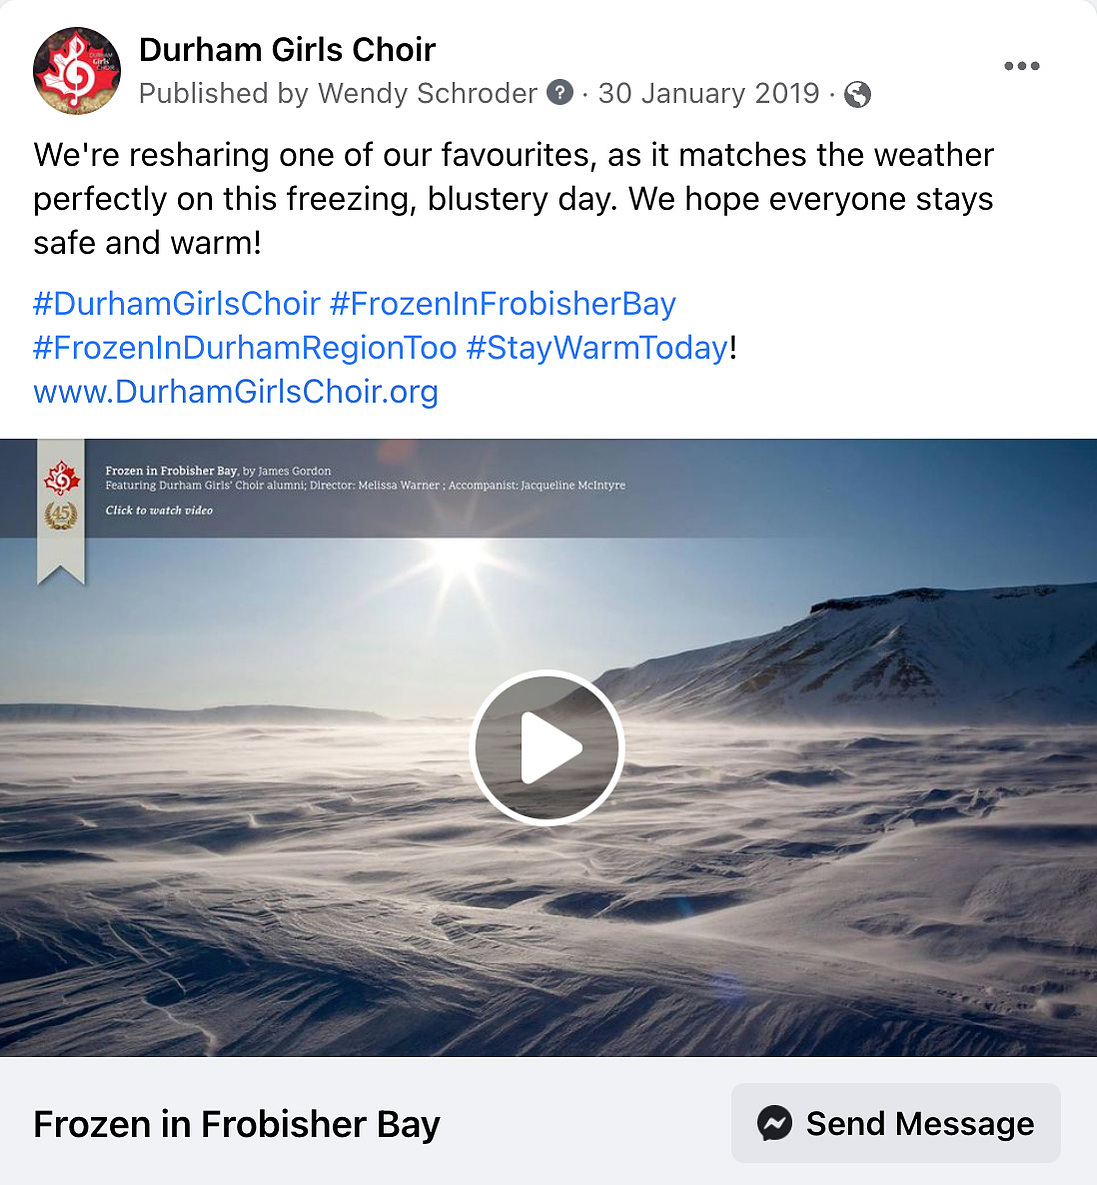Play the Frozen in Frobisher Bay video

[547, 747]
